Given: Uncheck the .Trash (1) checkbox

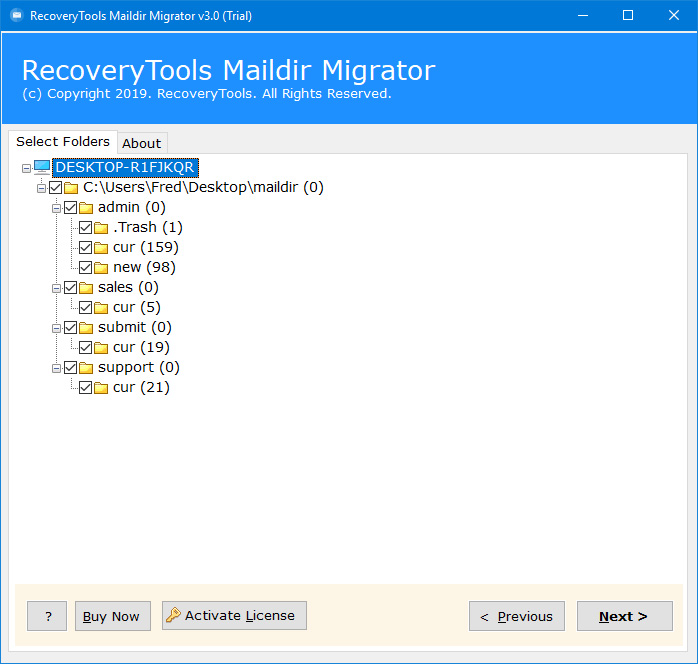Looking at the screenshot, I should tap(85, 227).
